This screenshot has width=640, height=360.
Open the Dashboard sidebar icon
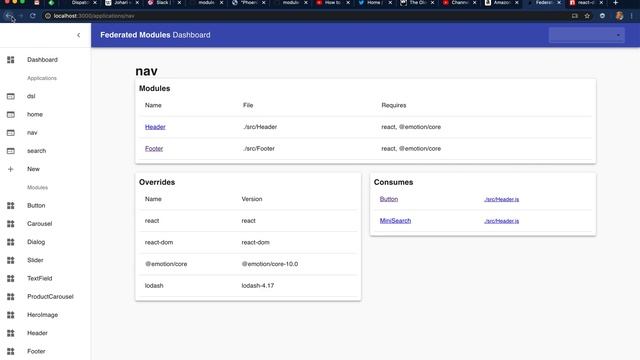[11, 60]
